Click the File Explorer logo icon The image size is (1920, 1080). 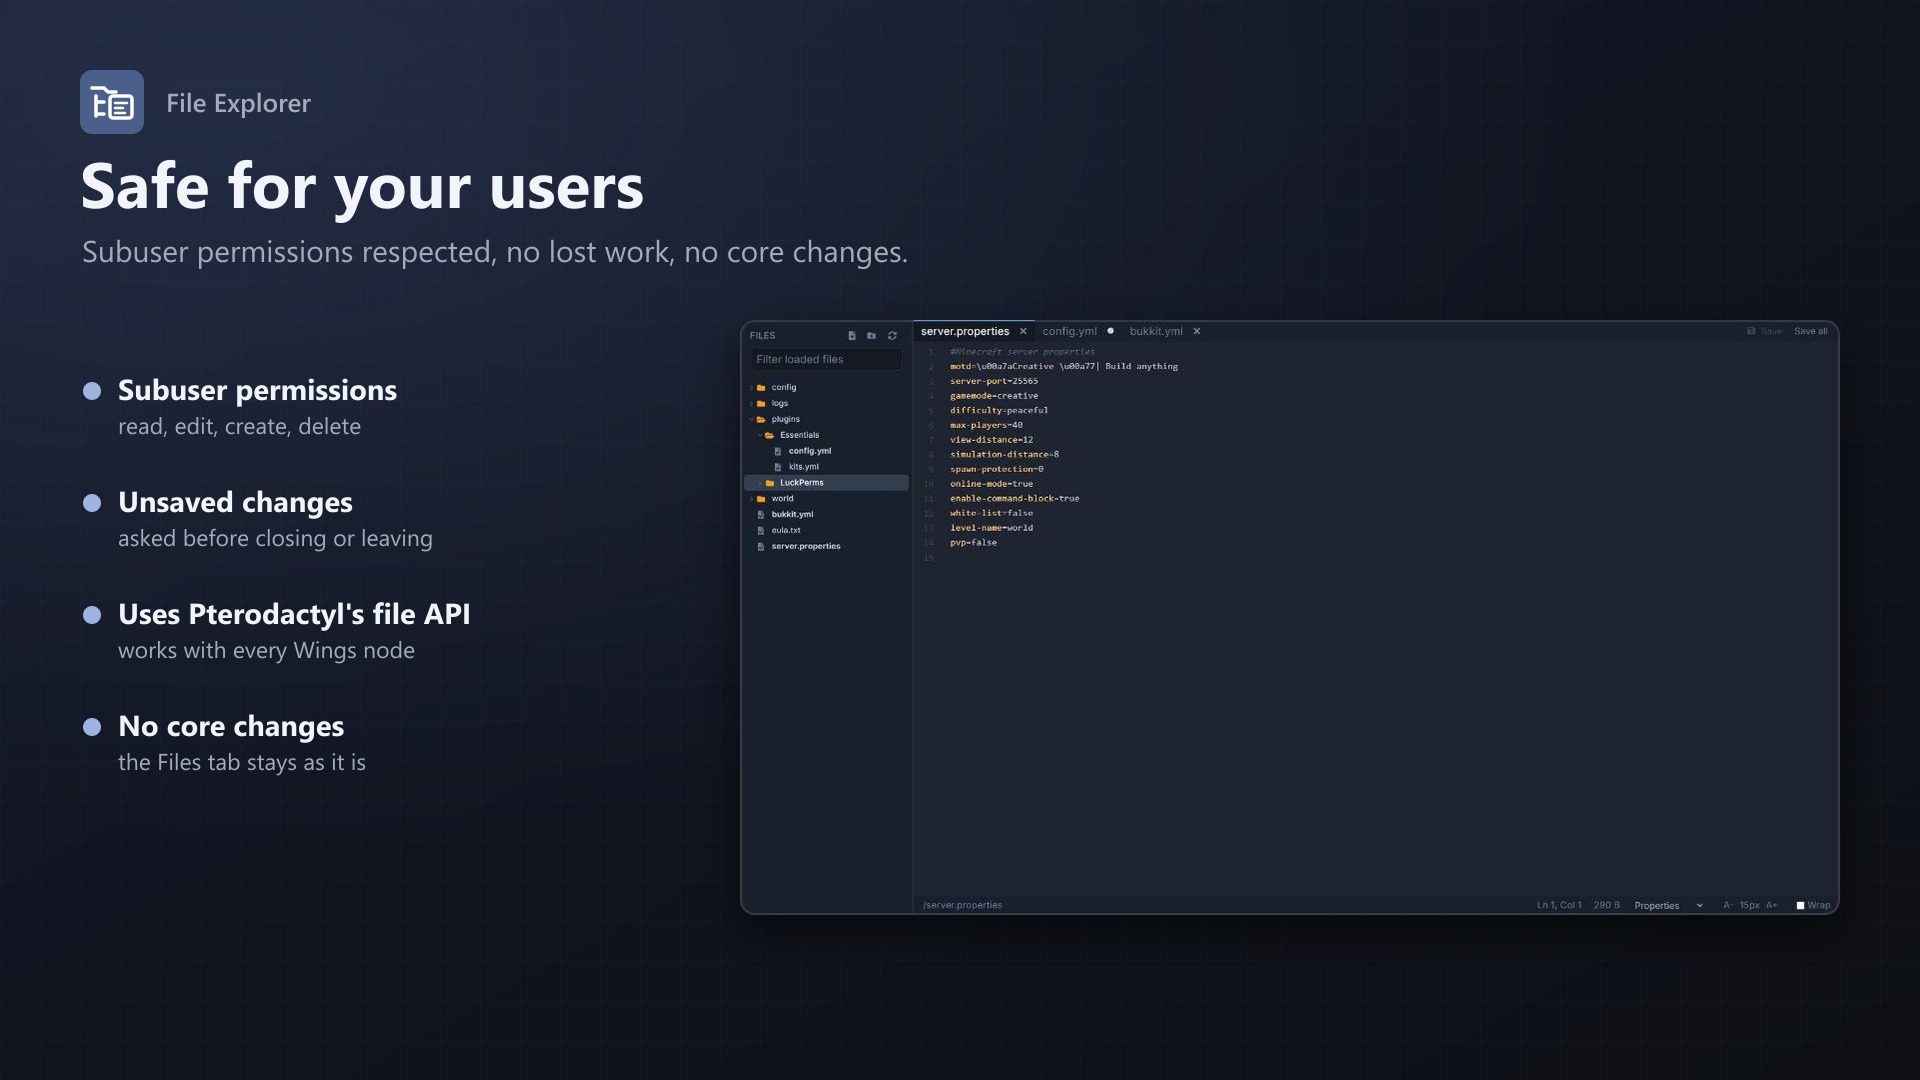click(x=112, y=102)
